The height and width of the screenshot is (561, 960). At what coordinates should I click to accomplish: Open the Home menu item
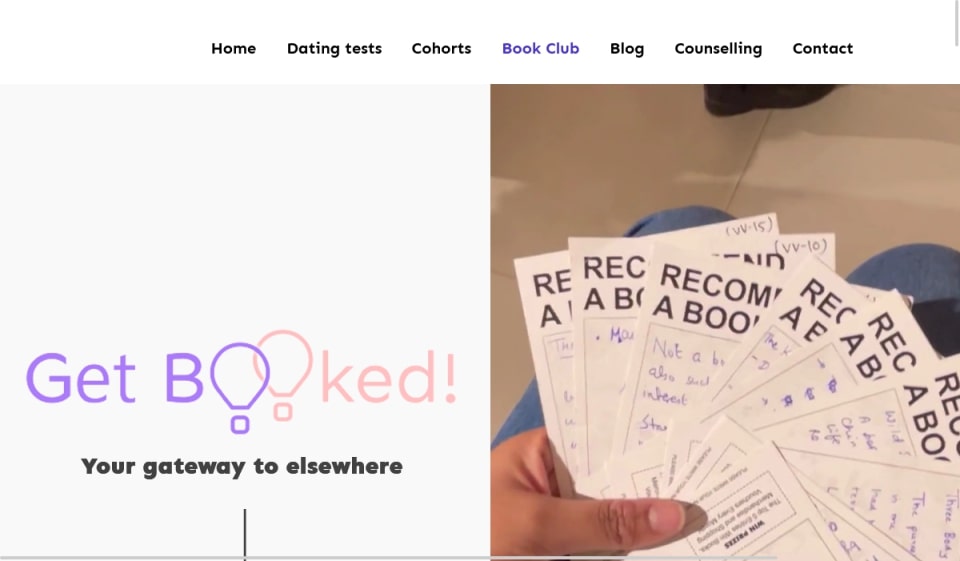click(233, 48)
